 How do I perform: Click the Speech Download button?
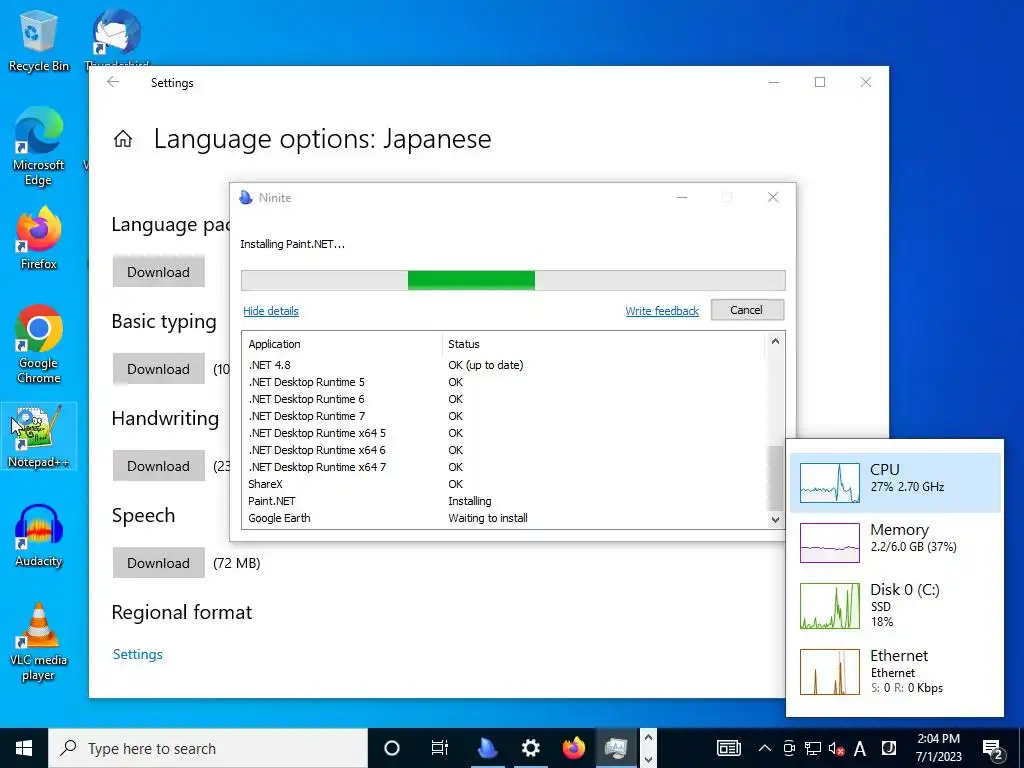[159, 563]
